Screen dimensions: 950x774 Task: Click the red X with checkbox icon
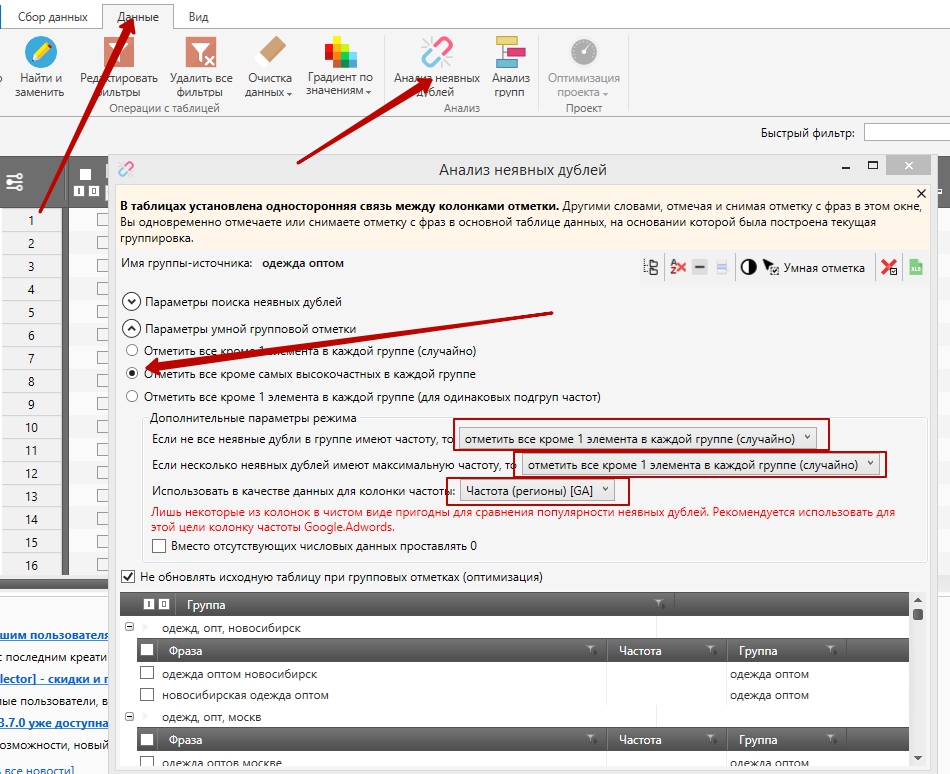(x=889, y=267)
